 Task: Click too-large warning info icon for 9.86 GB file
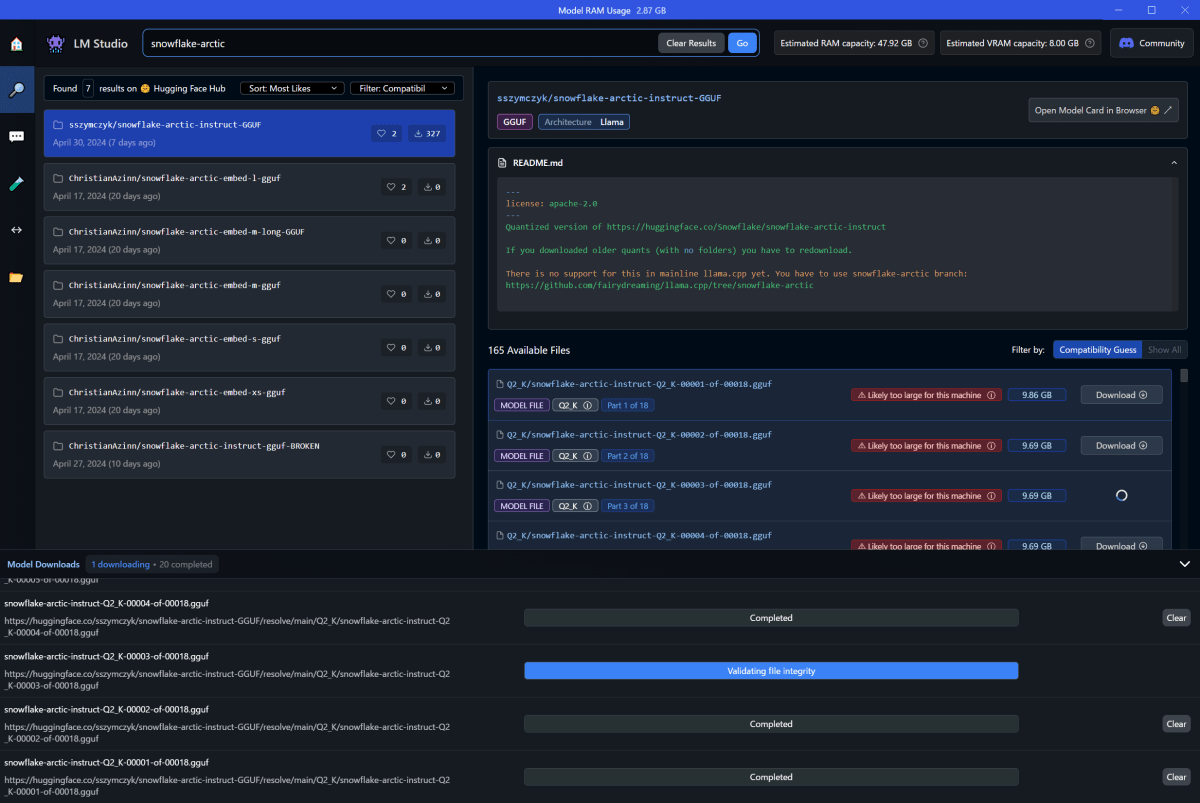pyautogui.click(x=991, y=395)
